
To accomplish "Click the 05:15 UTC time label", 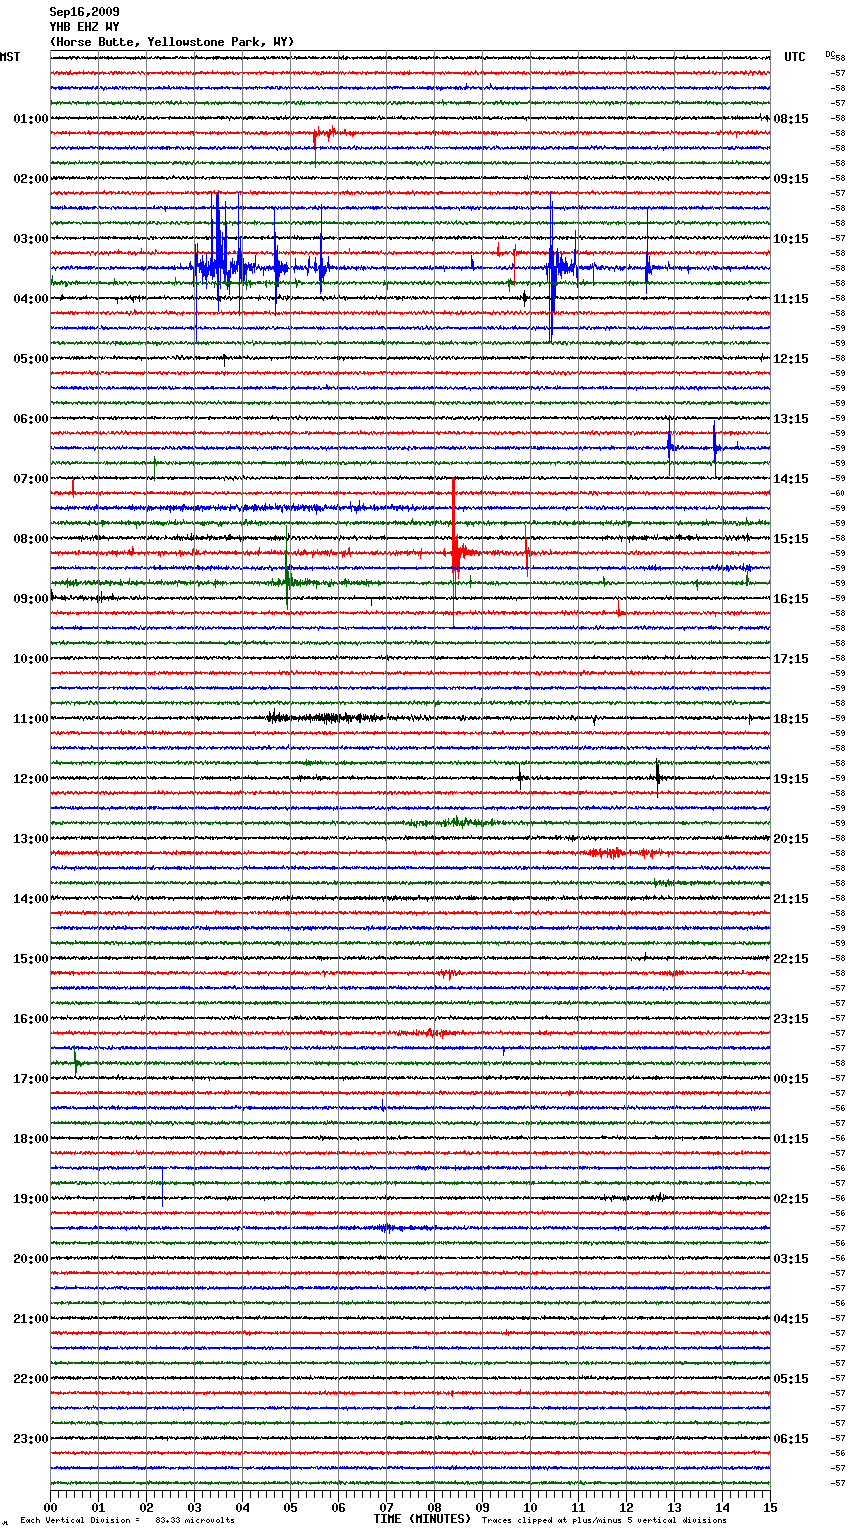I will (x=791, y=1379).
